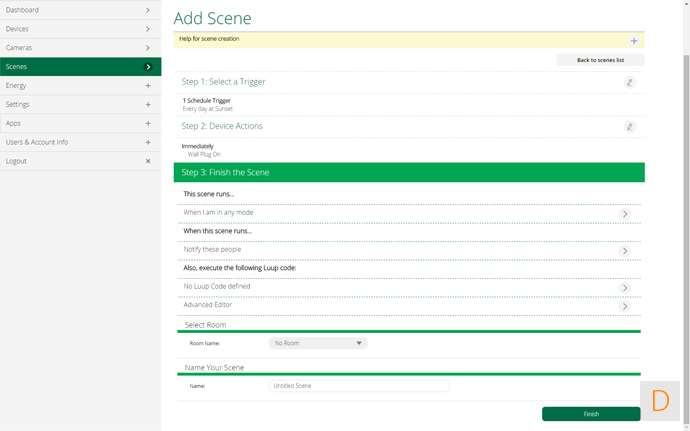Expand 'When I am in any mode' row
This screenshot has width=690, height=431.
pyautogui.click(x=625, y=214)
